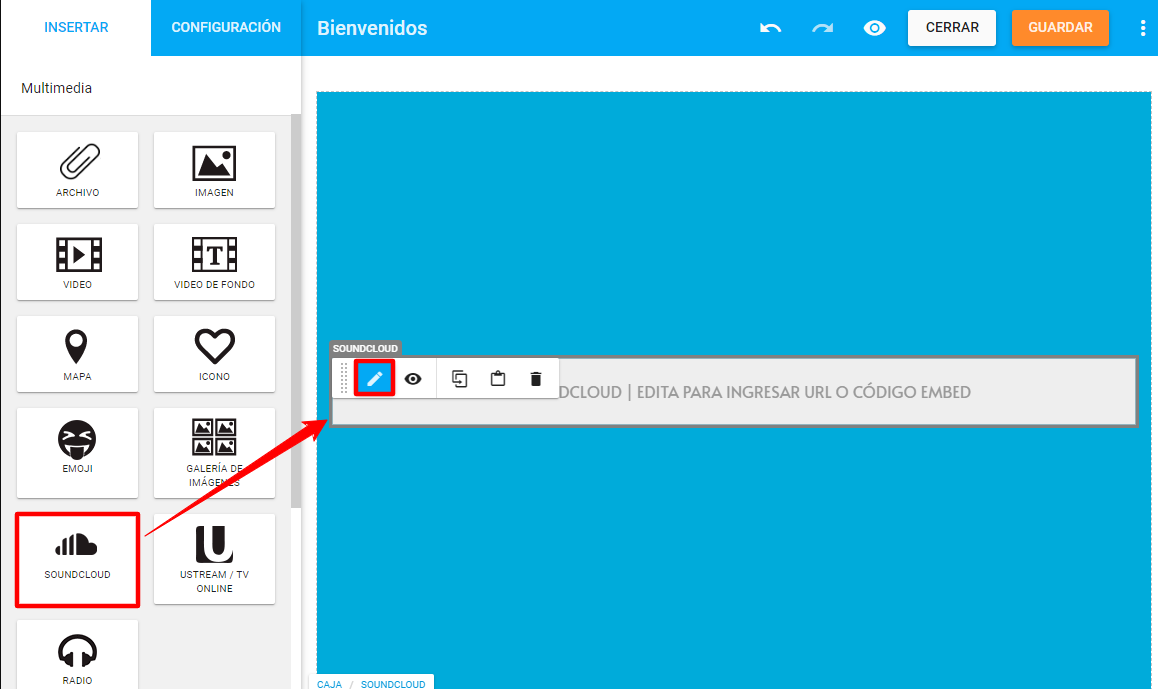Viewport: 1158px width, 689px height.
Task: Redo the last action
Action: coord(822,28)
